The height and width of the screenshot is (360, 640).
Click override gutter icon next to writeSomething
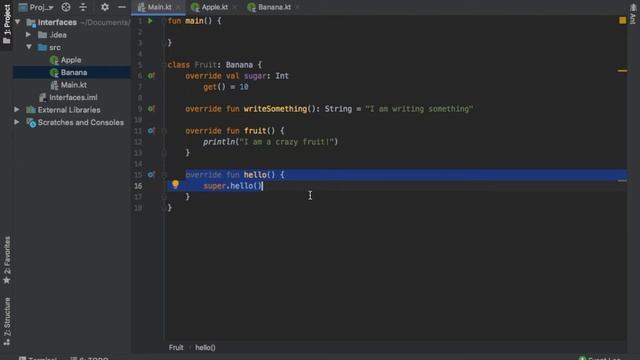151,109
